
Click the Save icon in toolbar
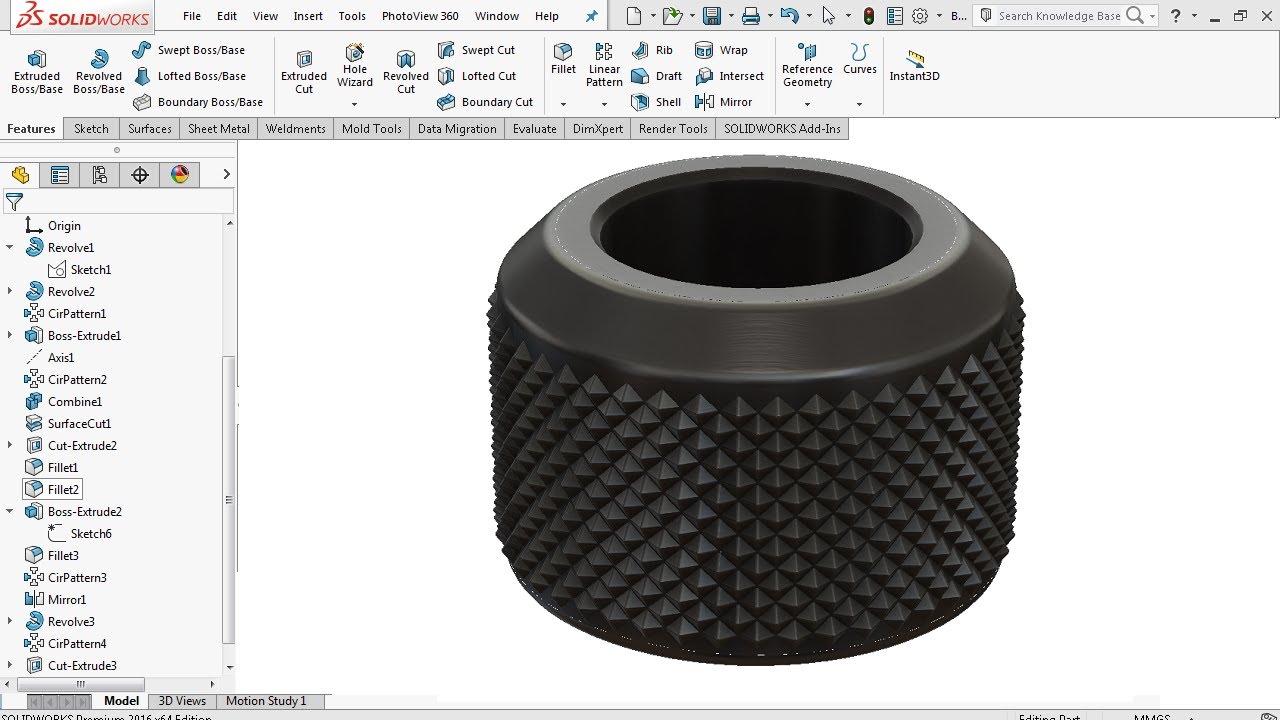(712, 16)
